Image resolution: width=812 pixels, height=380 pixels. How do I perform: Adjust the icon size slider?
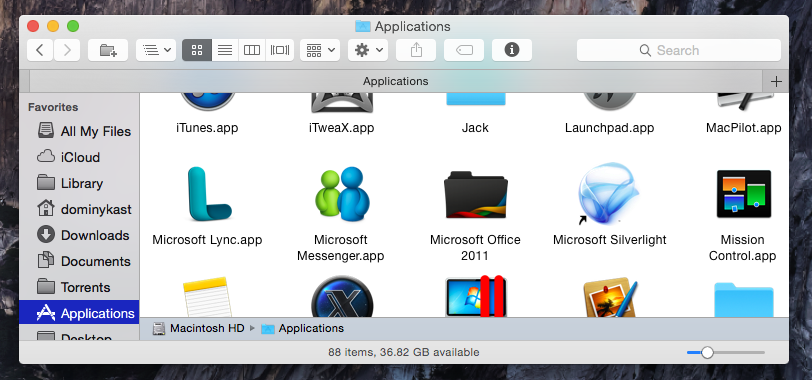(x=726, y=353)
